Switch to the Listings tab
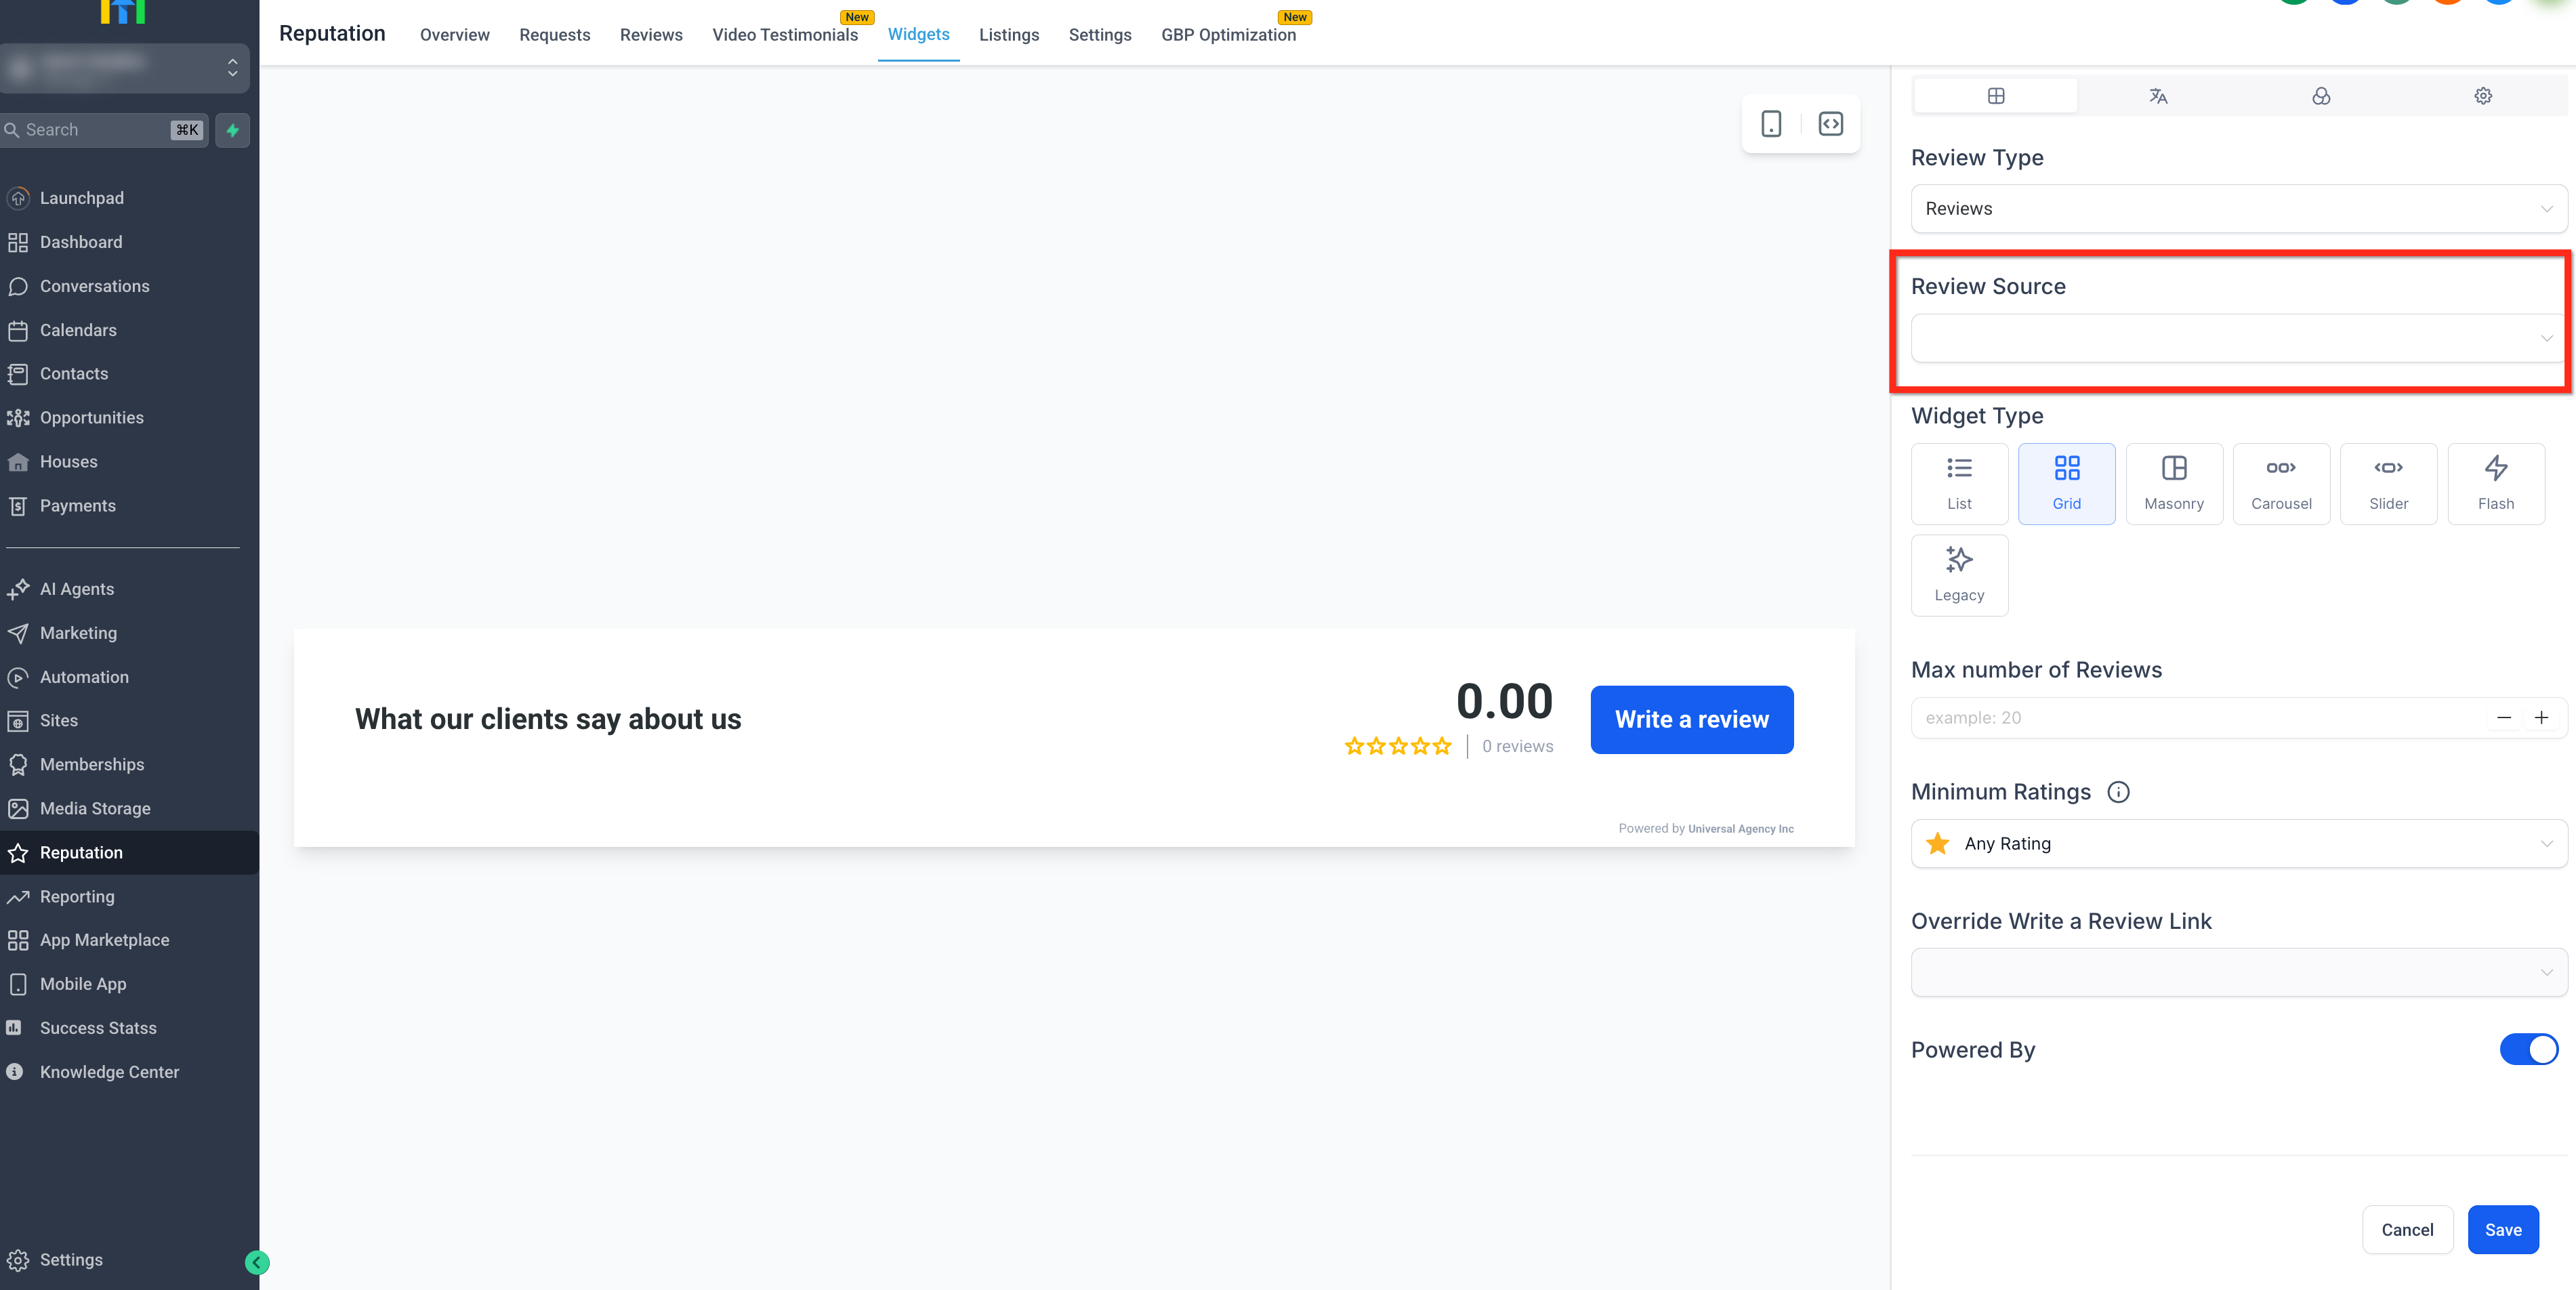The width and height of the screenshot is (2576, 1290). pyautogui.click(x=1008, y=35)
